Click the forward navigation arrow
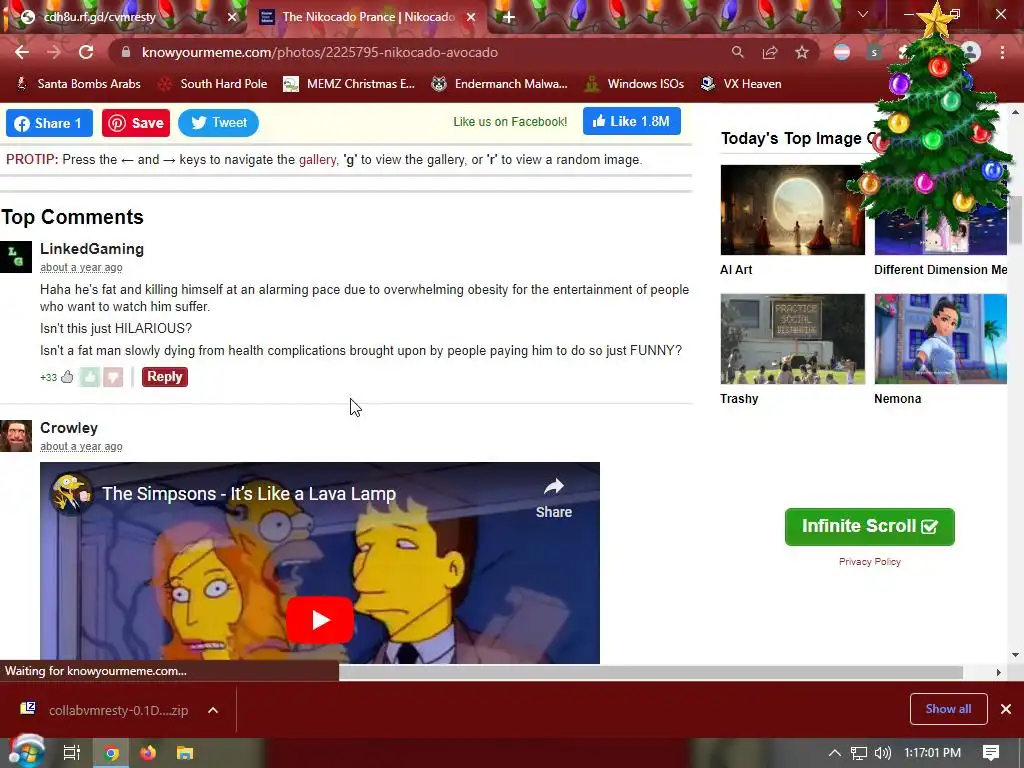Viewport: 1024px width, 768px height. coord(54,52)
